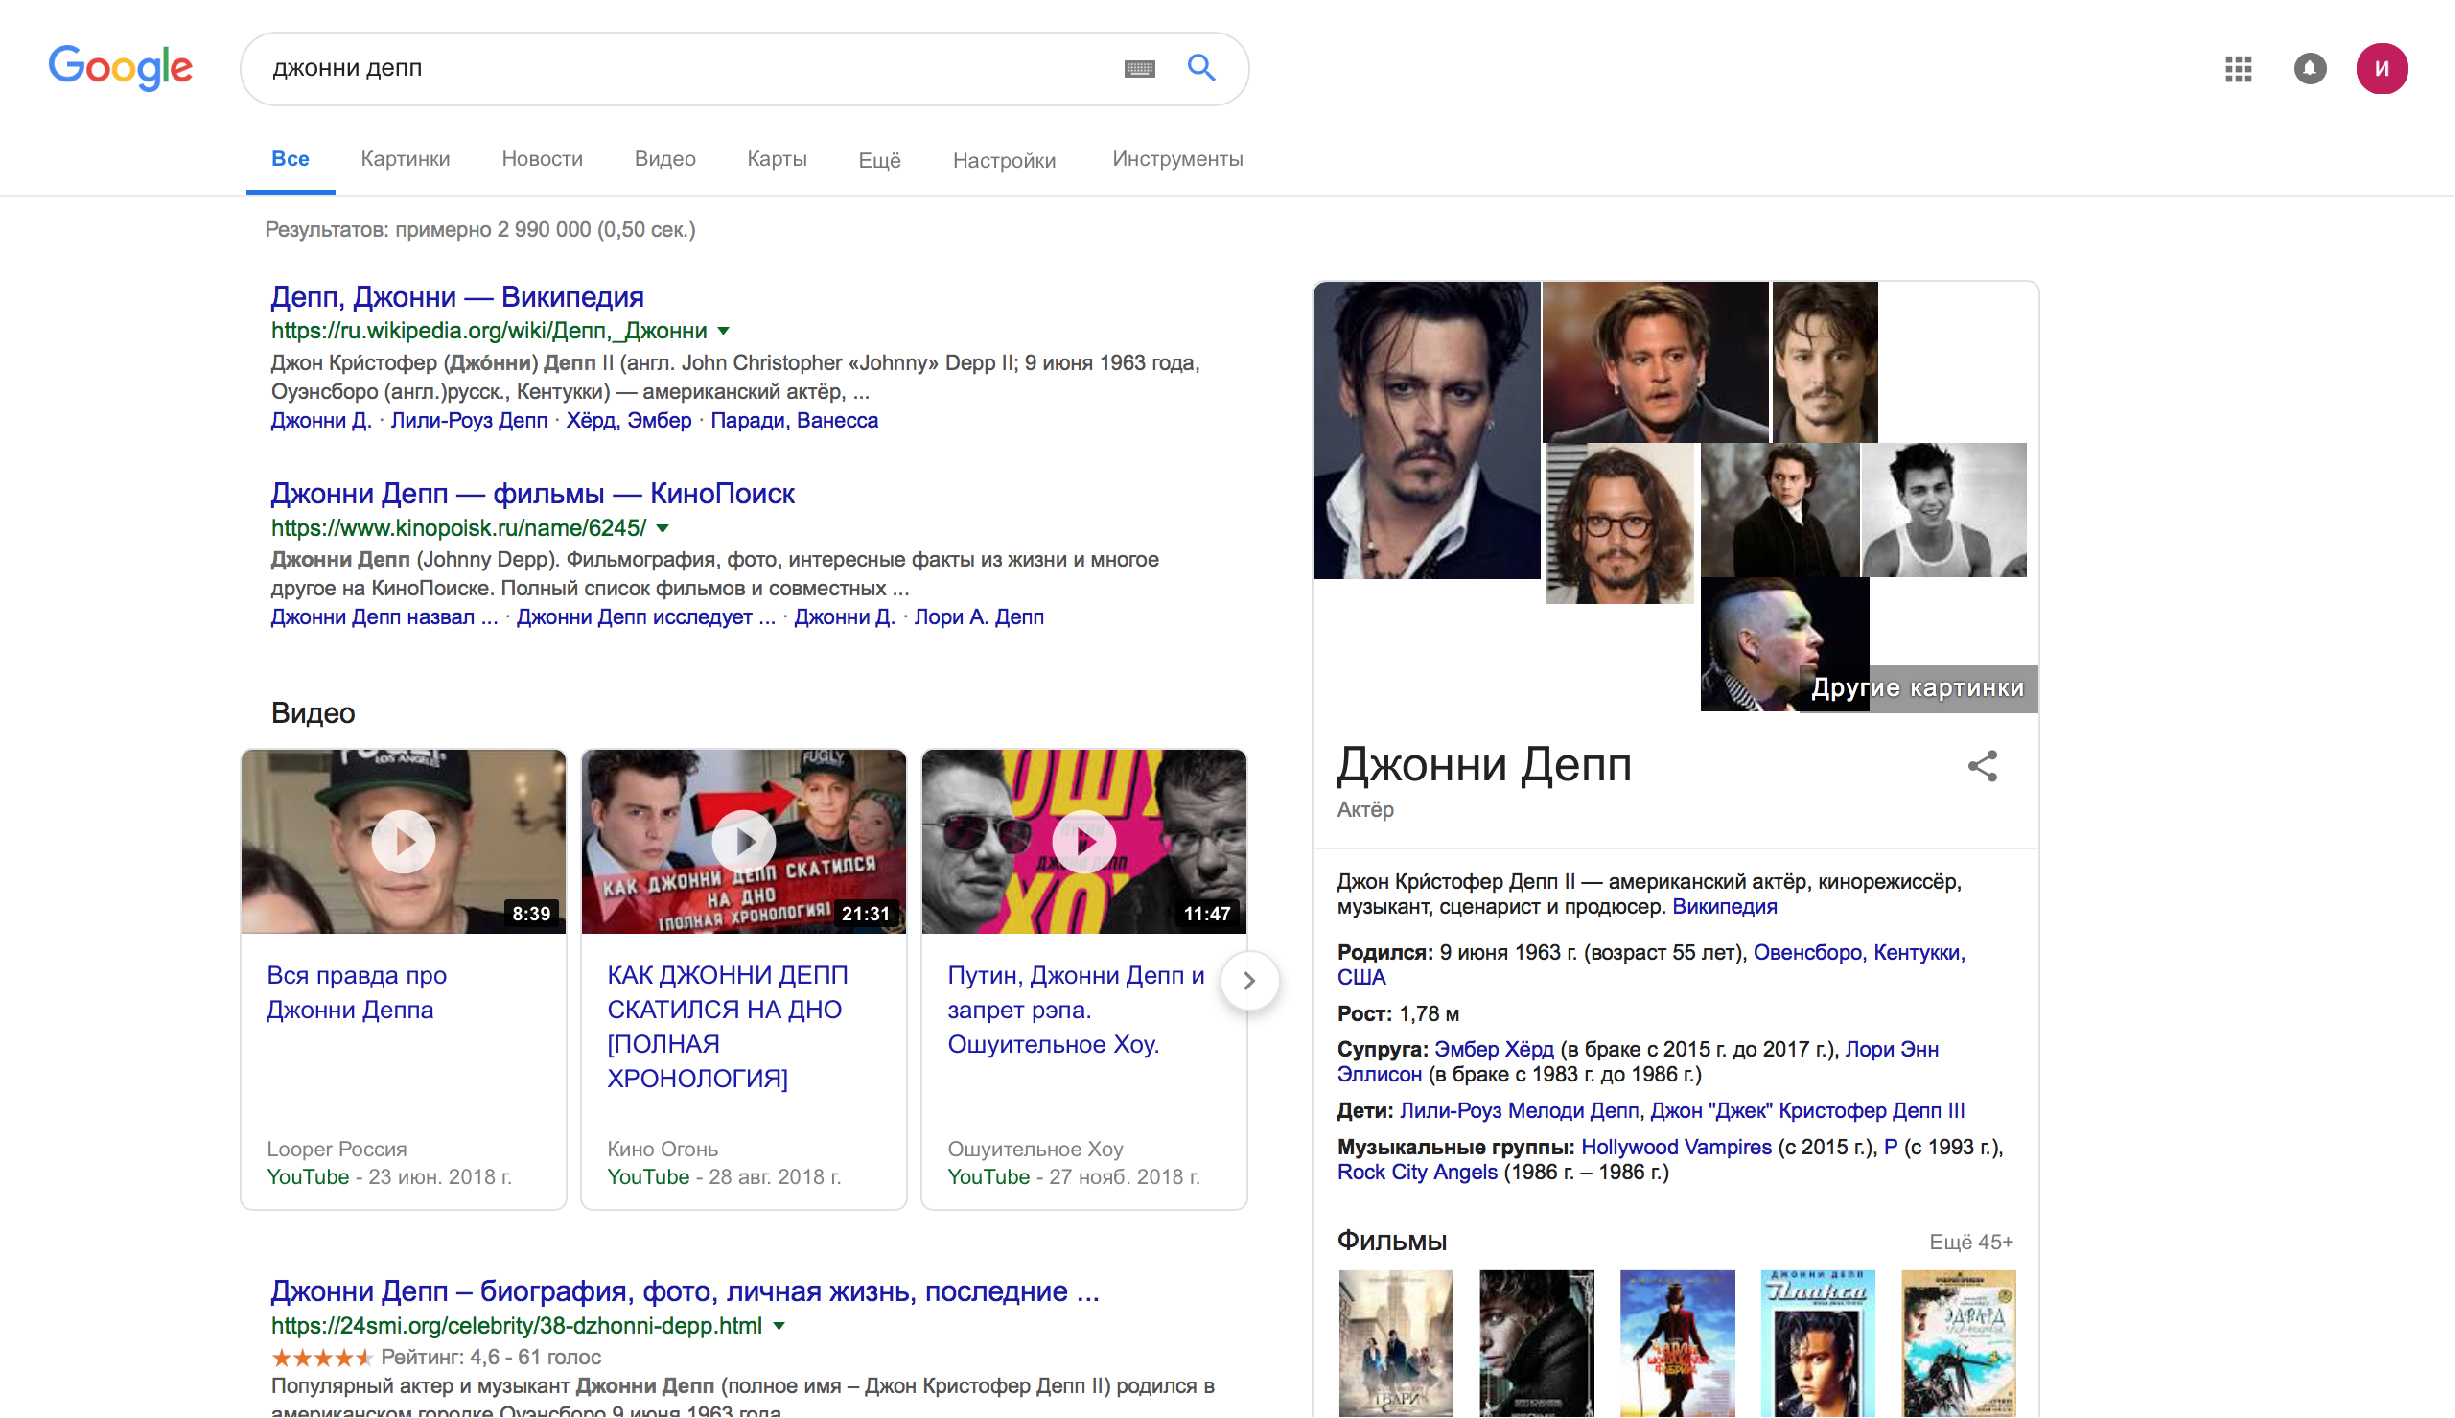Screen dimensions: 2455x1418
Task: Open the 'Джонни Депп исследует ...' sitelink
Action: 646,617
